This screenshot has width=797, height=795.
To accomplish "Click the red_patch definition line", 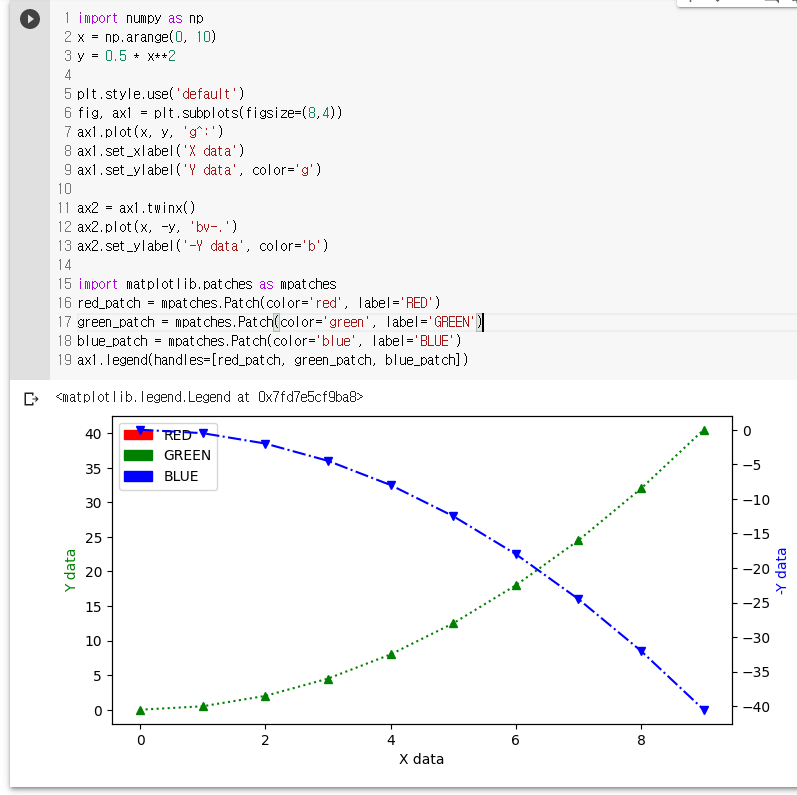I will [259, 303].
